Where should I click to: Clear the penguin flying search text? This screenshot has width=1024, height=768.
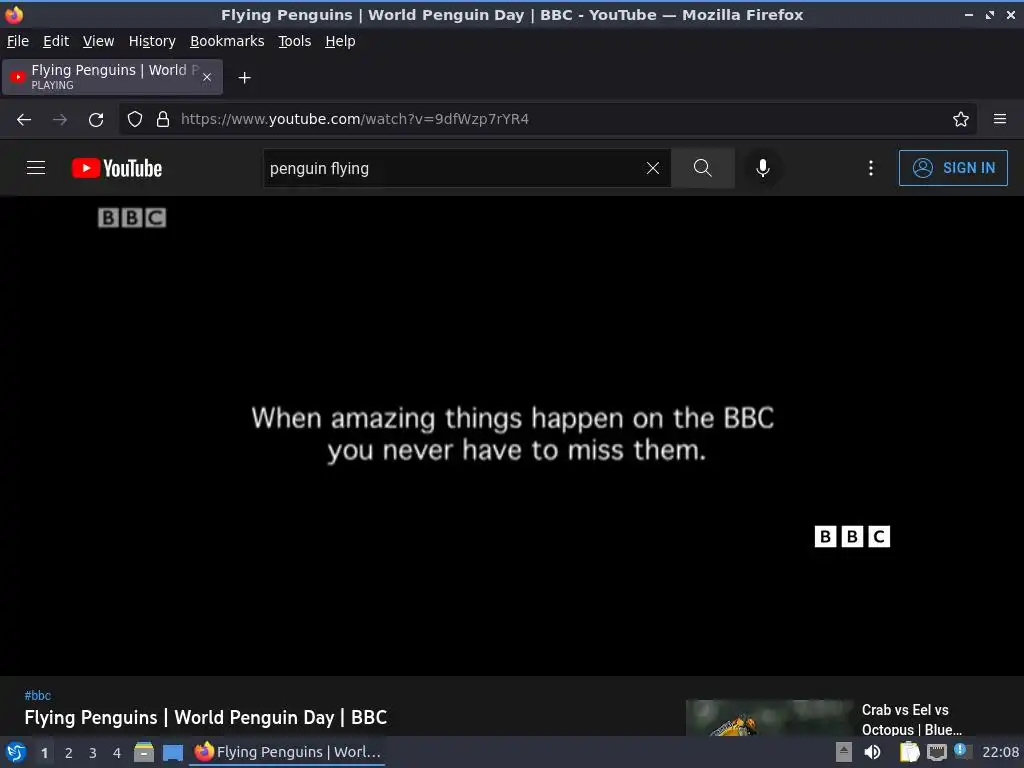pyautogui.click(x=652, y=168)
